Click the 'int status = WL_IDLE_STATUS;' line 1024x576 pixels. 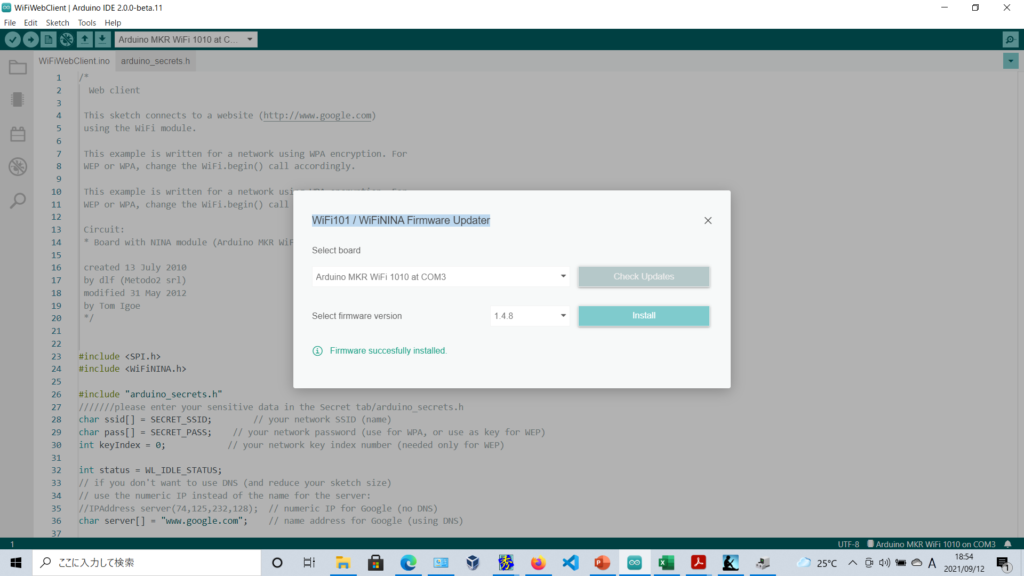tap(150, 470)
